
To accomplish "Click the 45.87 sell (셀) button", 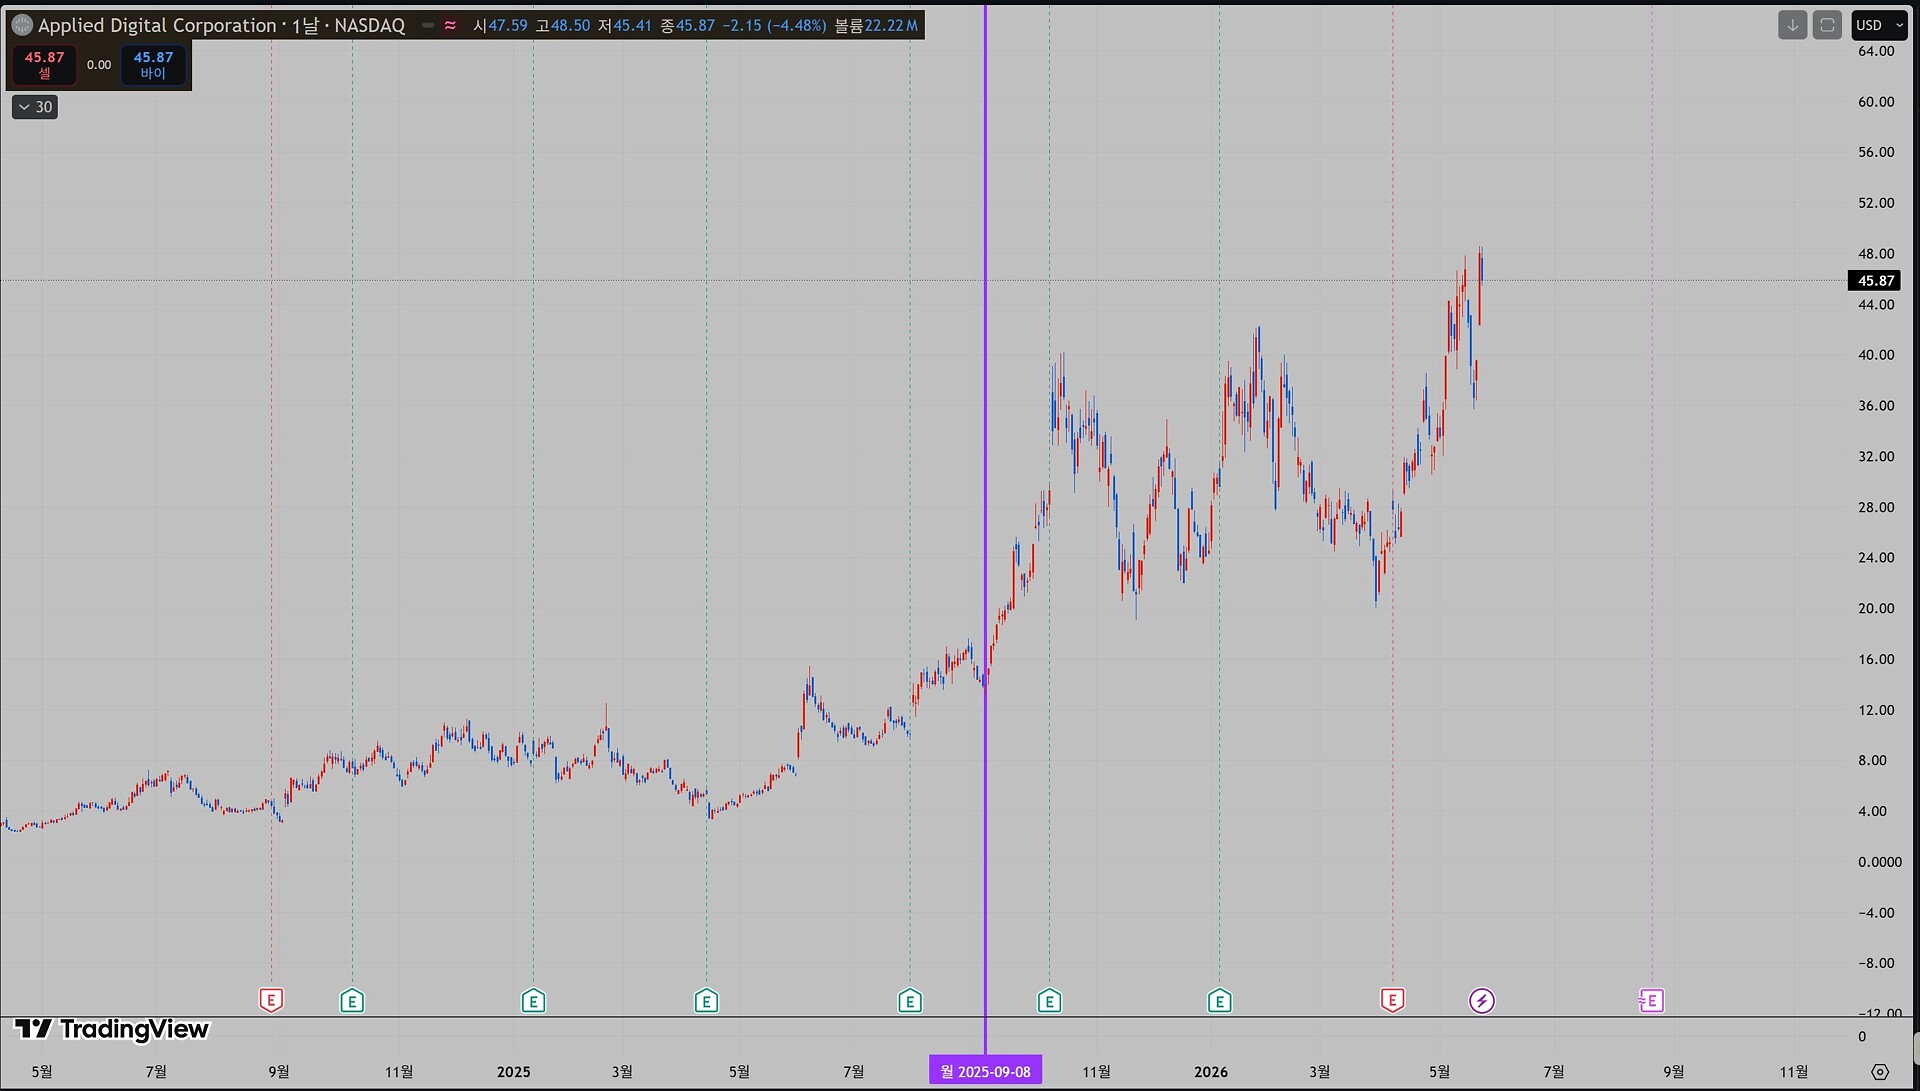I will (x=44, y=65).
